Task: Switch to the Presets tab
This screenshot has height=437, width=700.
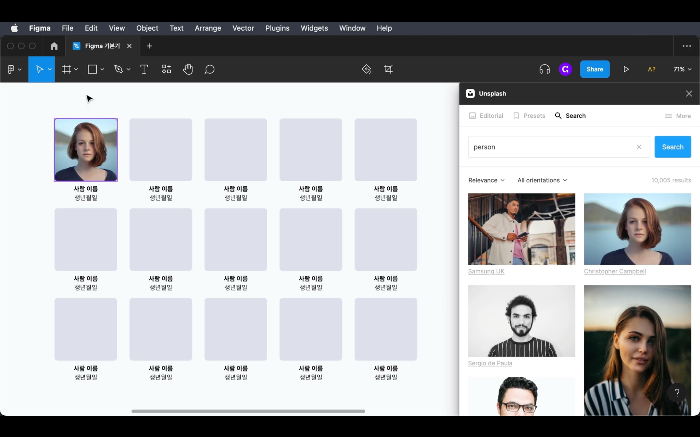Action: [x=529, y=116]
